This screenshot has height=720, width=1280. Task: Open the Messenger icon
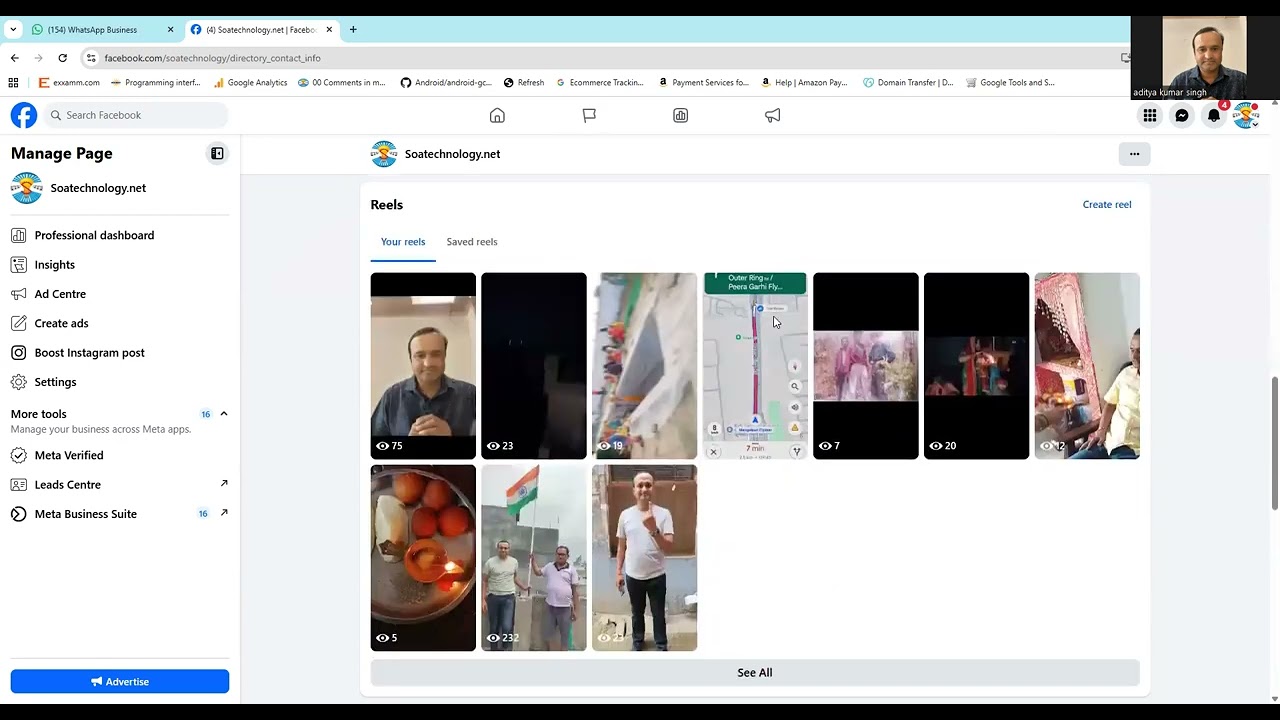tap(1182, 115)
